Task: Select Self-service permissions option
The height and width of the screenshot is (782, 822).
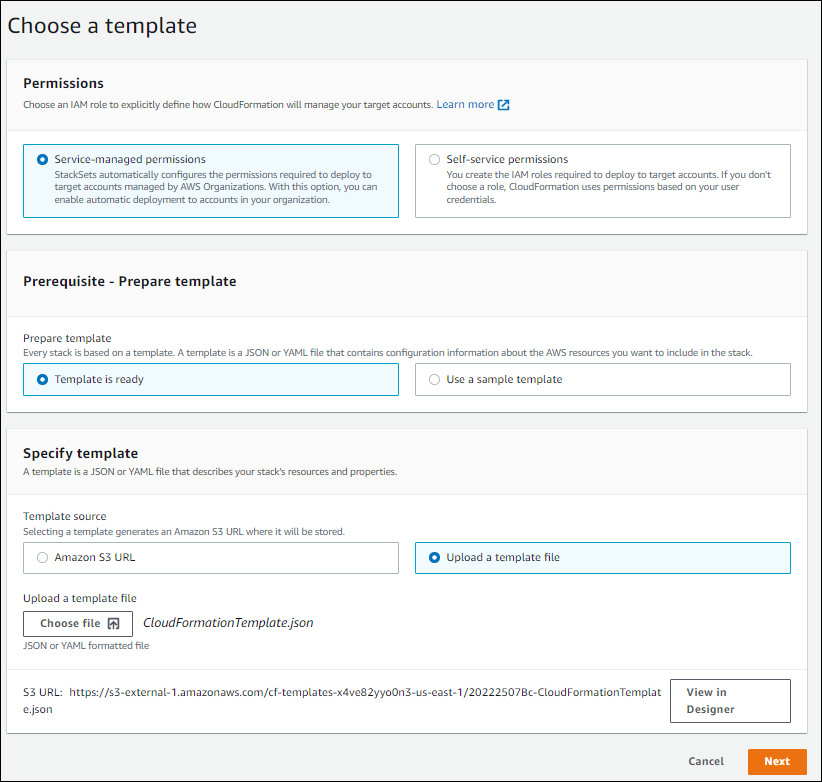Action: (434, 159)
